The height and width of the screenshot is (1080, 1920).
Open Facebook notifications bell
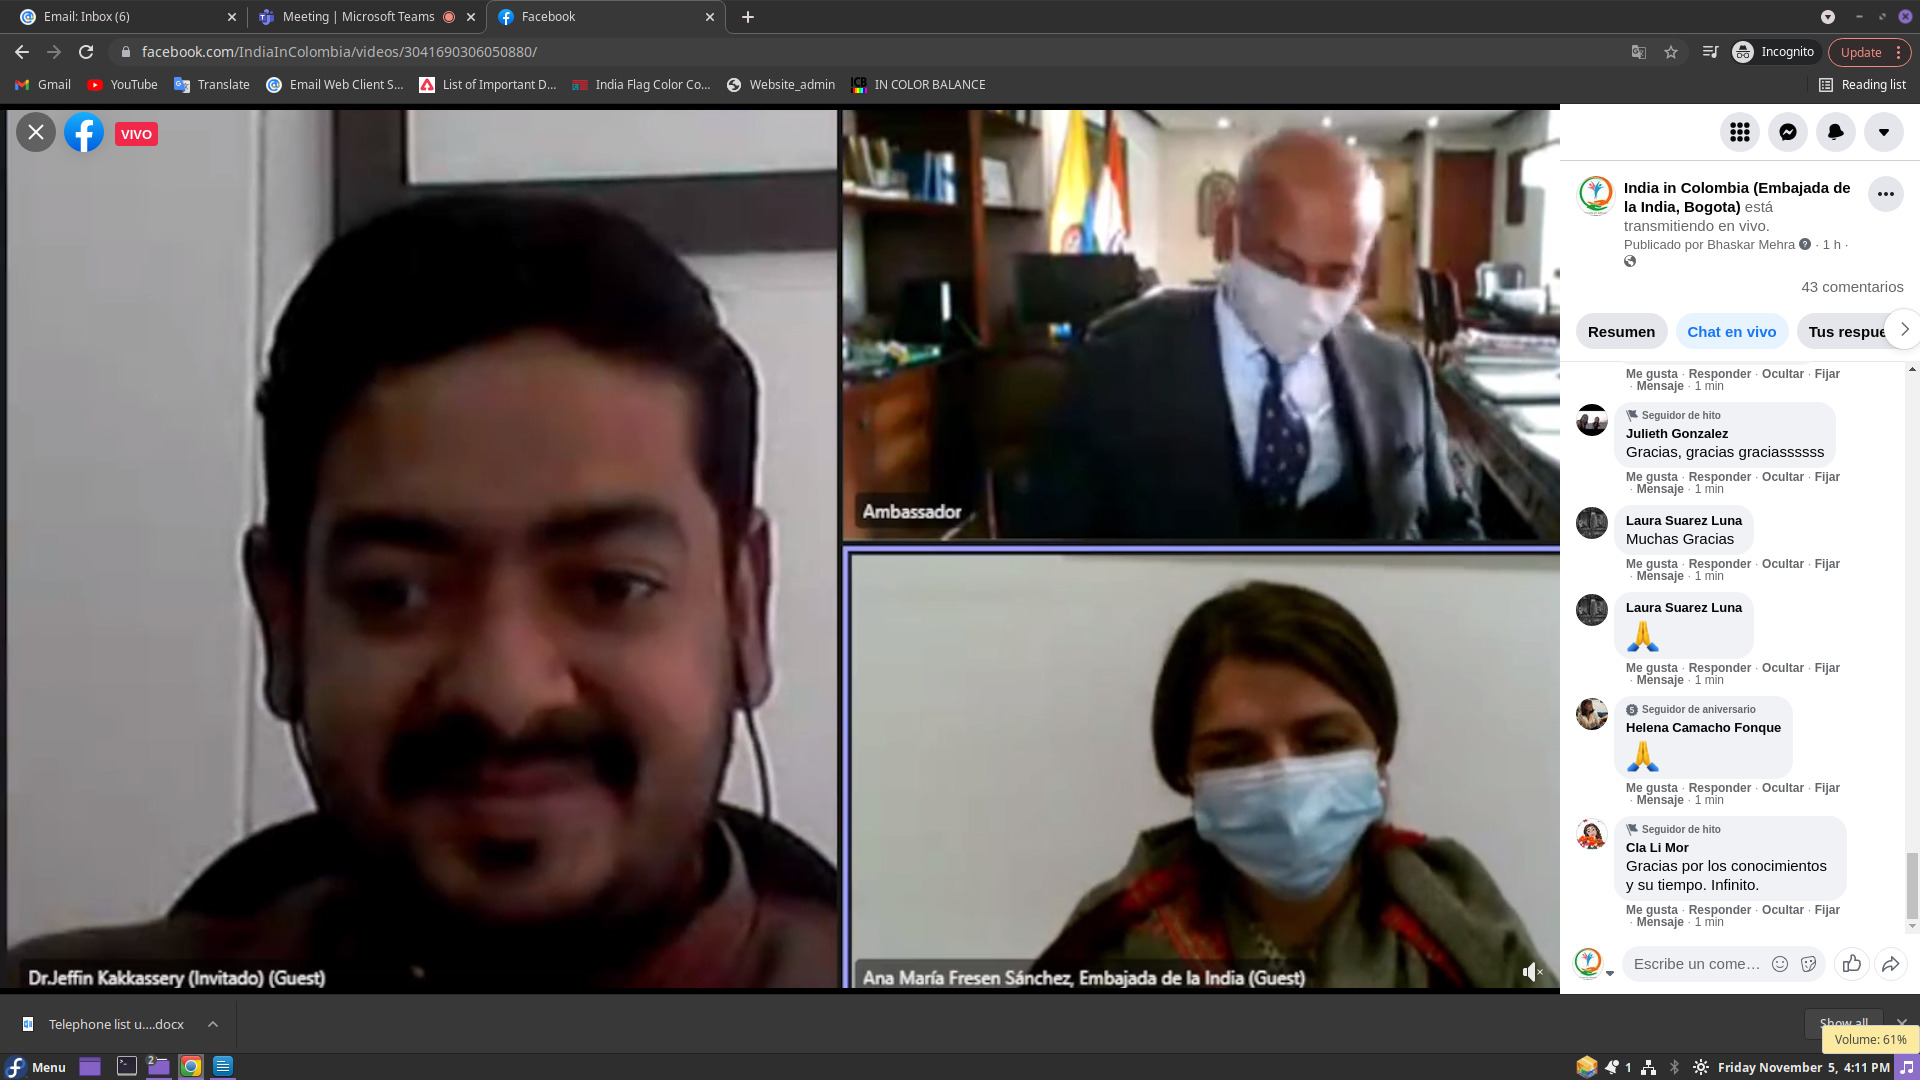[x=1835, y=132]
